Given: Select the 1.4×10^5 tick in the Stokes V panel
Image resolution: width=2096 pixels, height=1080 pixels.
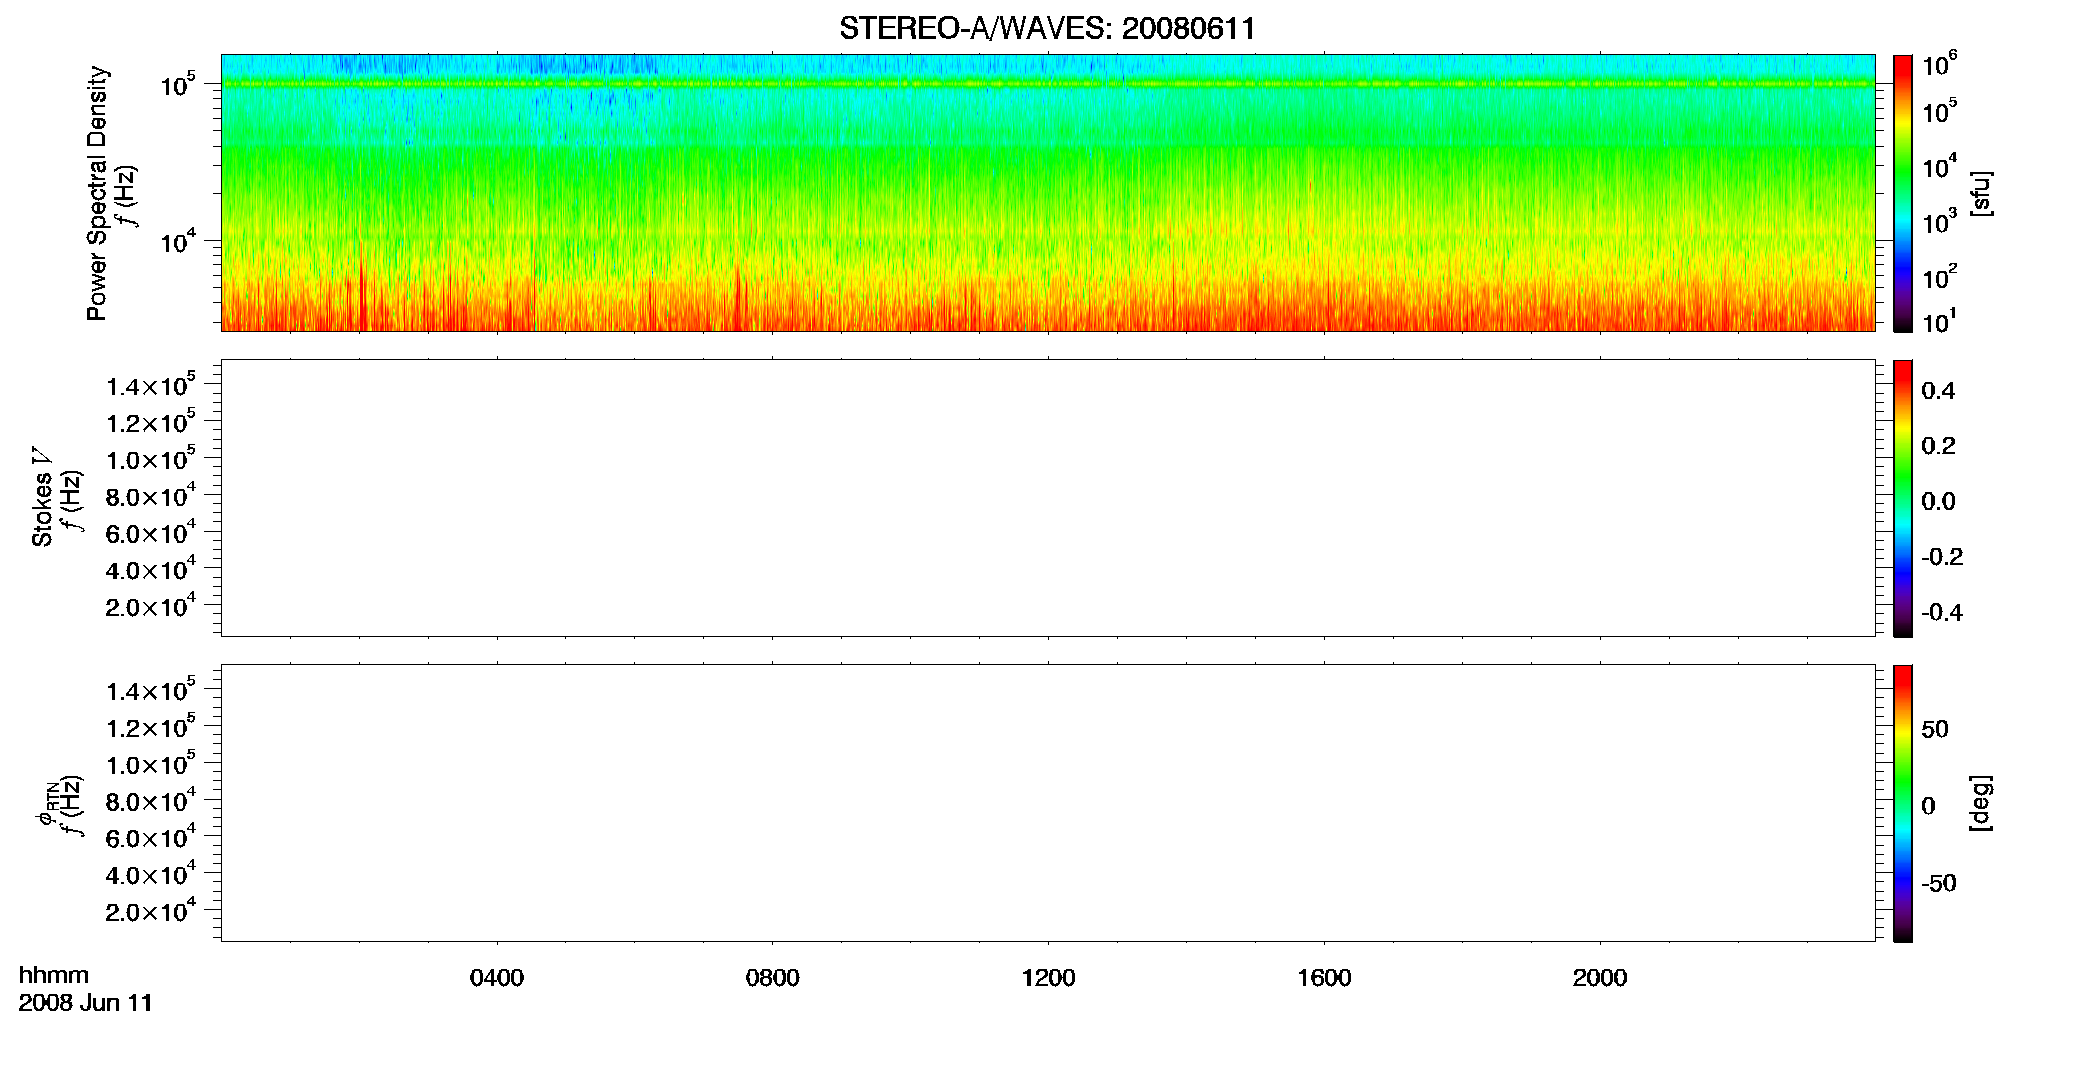Looking at the screenshot, I should pos(151,385).
